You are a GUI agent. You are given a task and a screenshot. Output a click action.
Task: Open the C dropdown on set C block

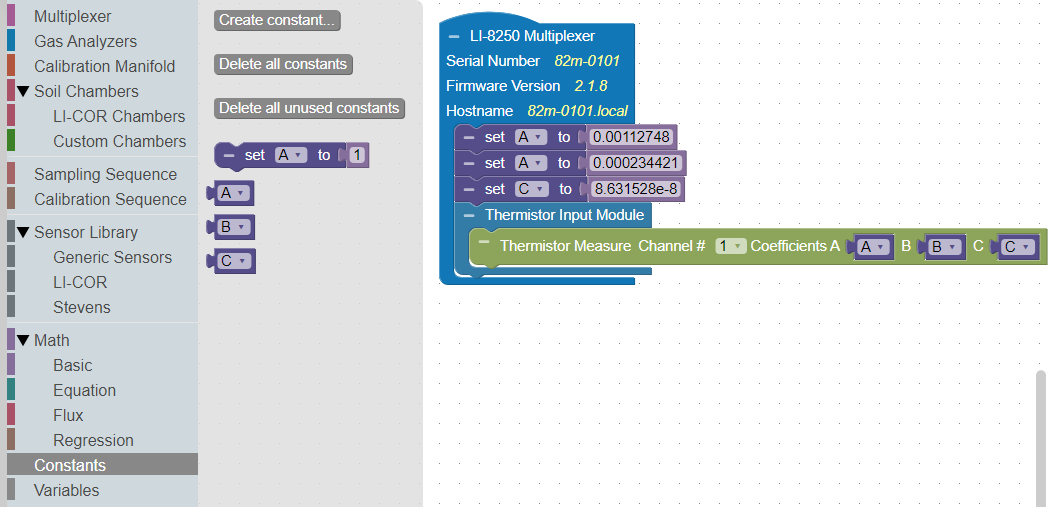531,189
